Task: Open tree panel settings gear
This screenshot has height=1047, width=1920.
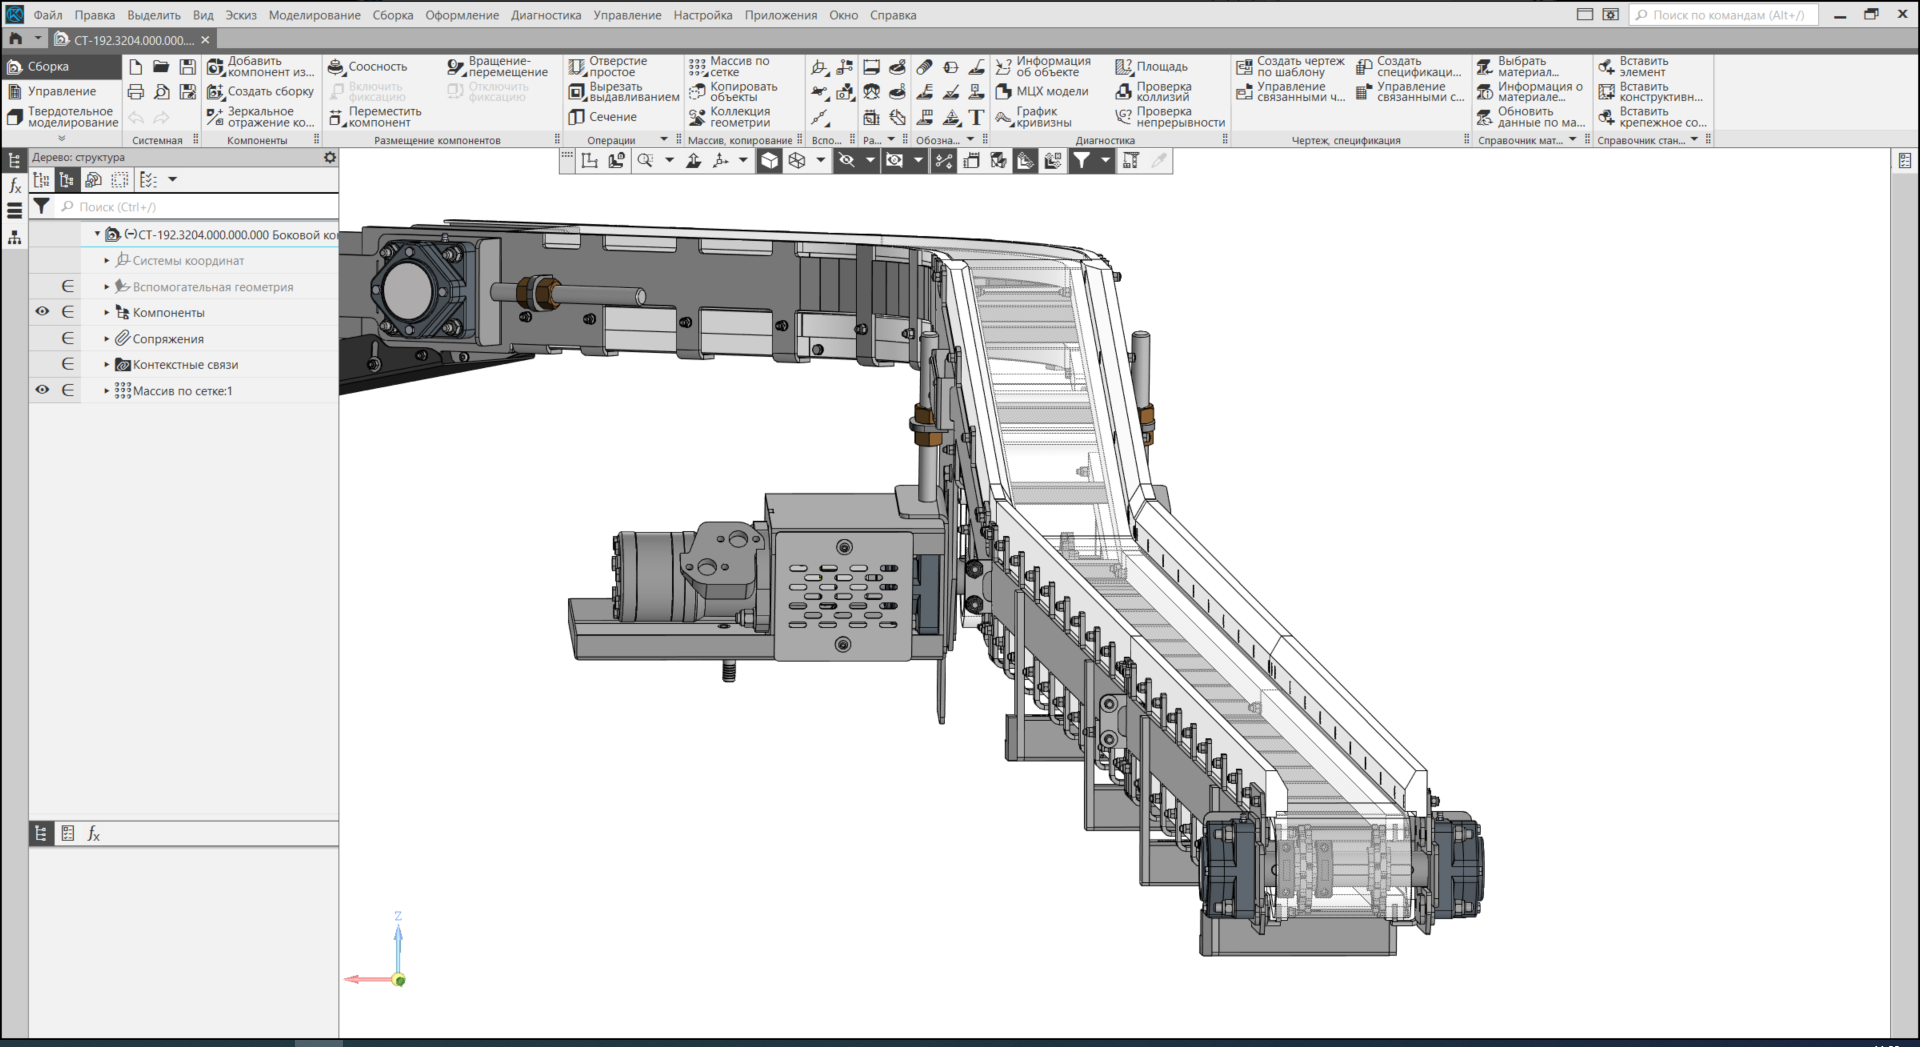Action: (x=330, y=157)
